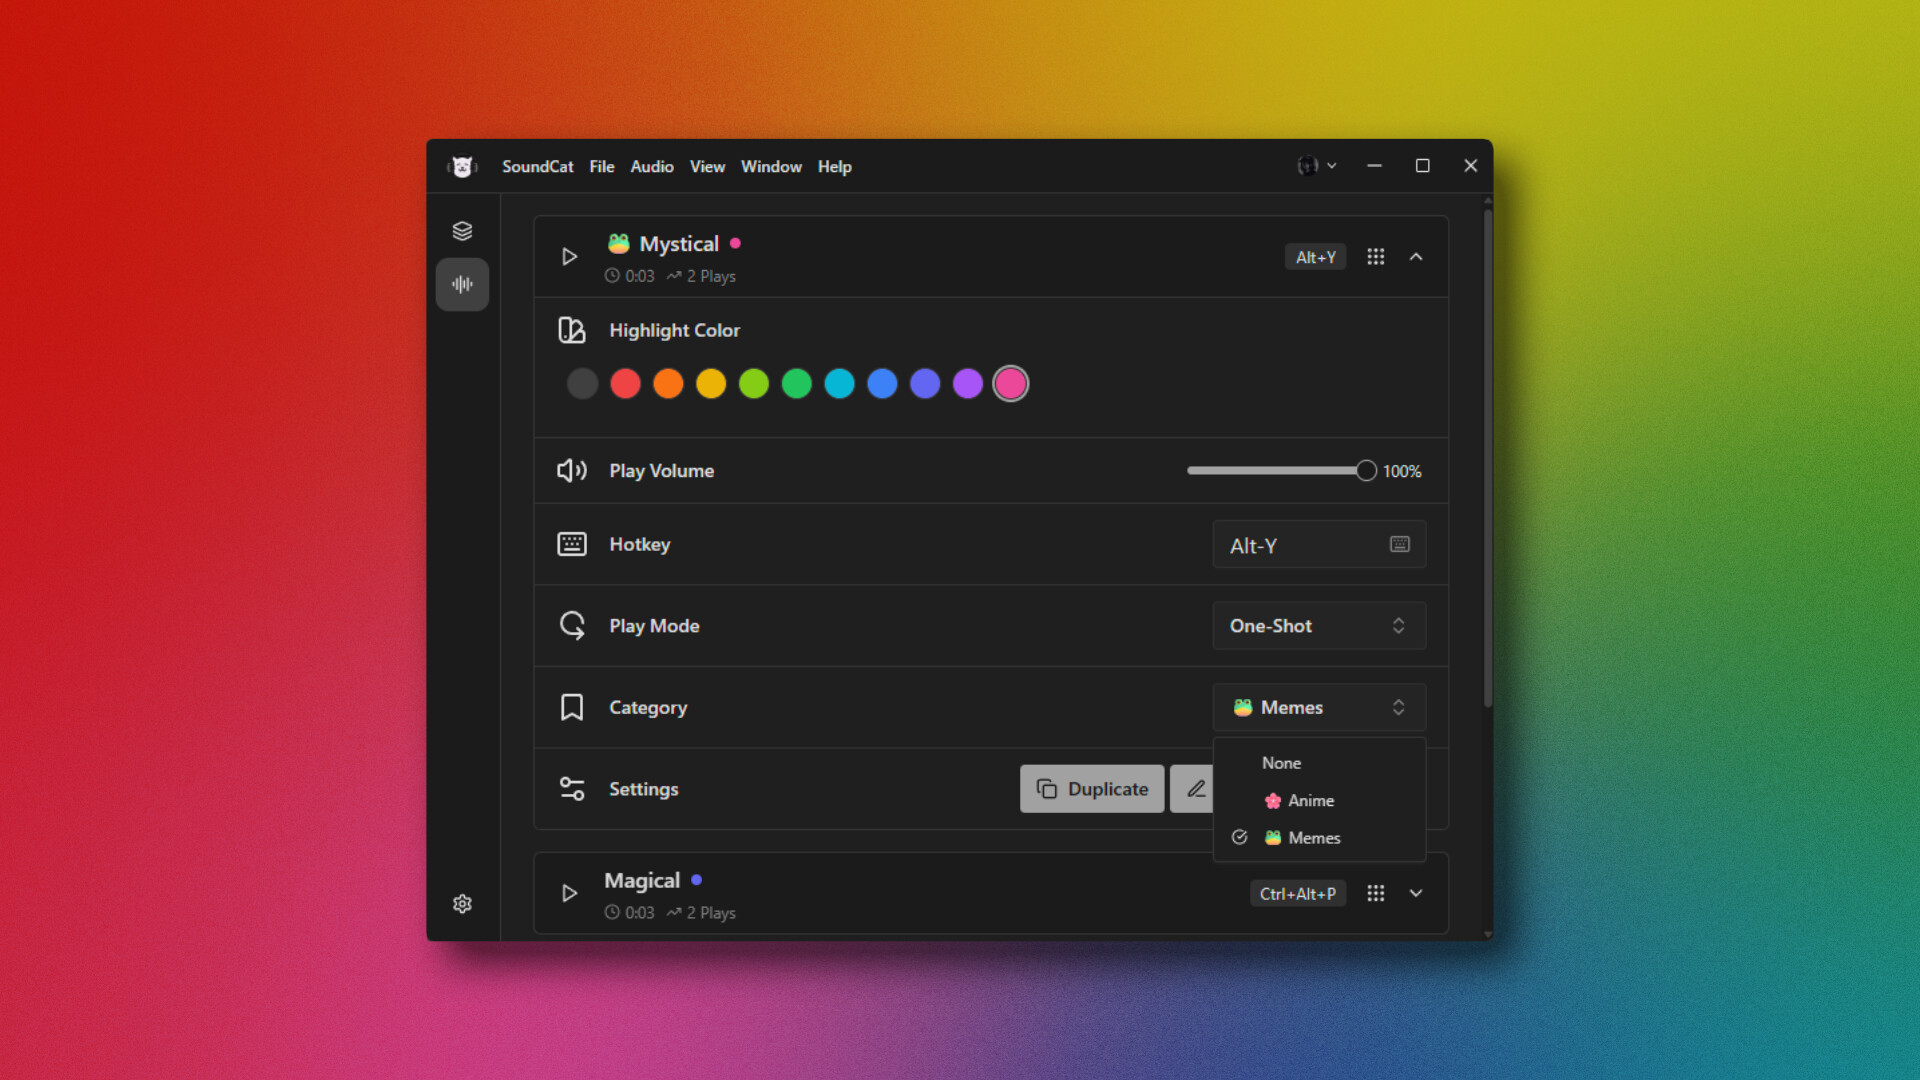Open the Audio menu
Viewport: 1920px width, 1080px height.
coord(651,166)
